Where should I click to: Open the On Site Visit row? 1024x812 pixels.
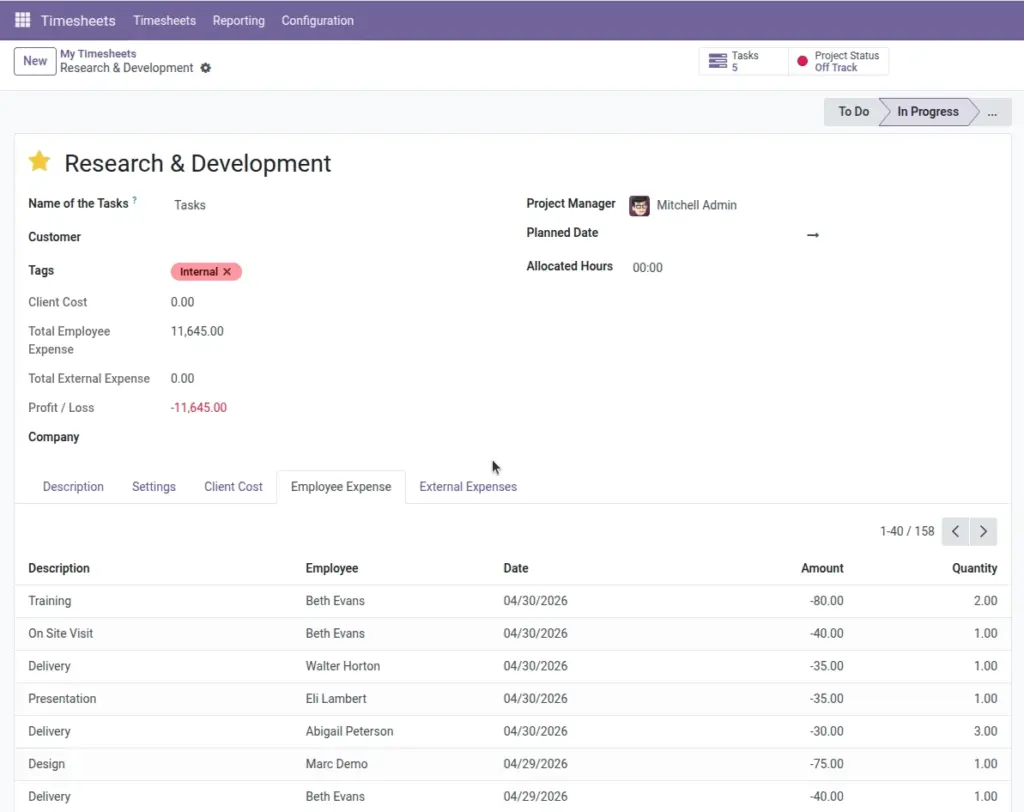61,634
